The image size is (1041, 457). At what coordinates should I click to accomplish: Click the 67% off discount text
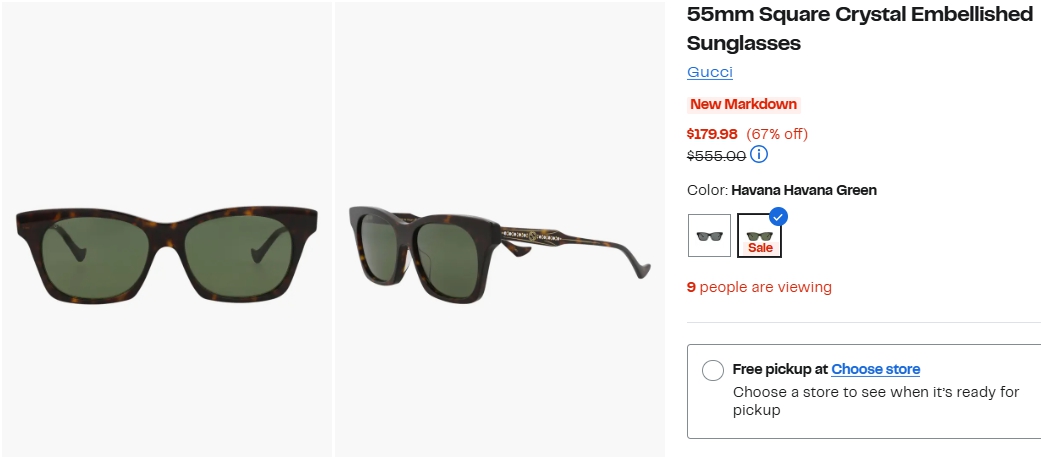[x=777, y=134]
